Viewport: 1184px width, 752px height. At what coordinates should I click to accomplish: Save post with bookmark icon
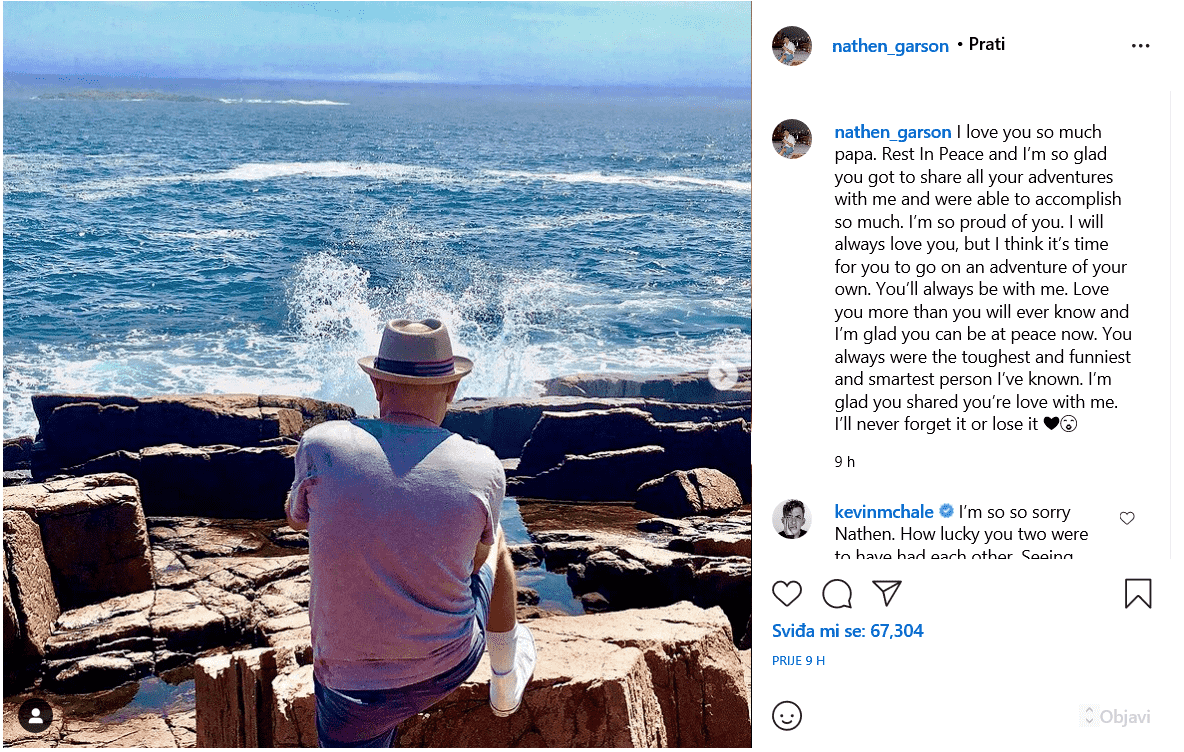pos(1138,593)
